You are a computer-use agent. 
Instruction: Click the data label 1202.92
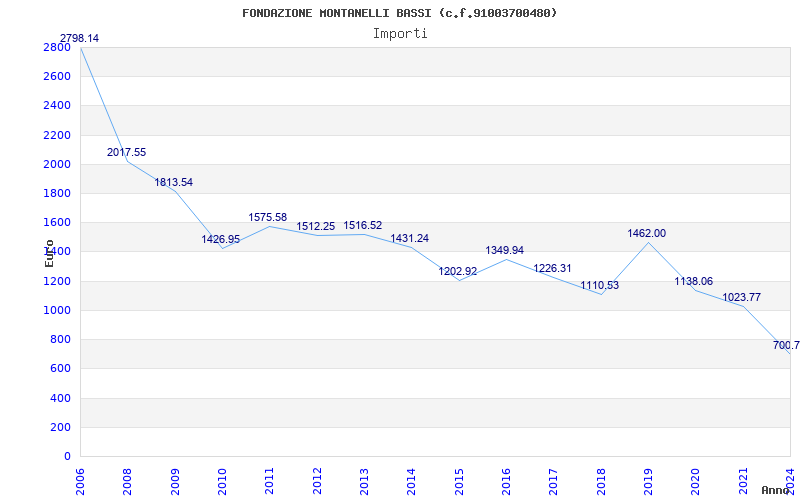point(458,271)
